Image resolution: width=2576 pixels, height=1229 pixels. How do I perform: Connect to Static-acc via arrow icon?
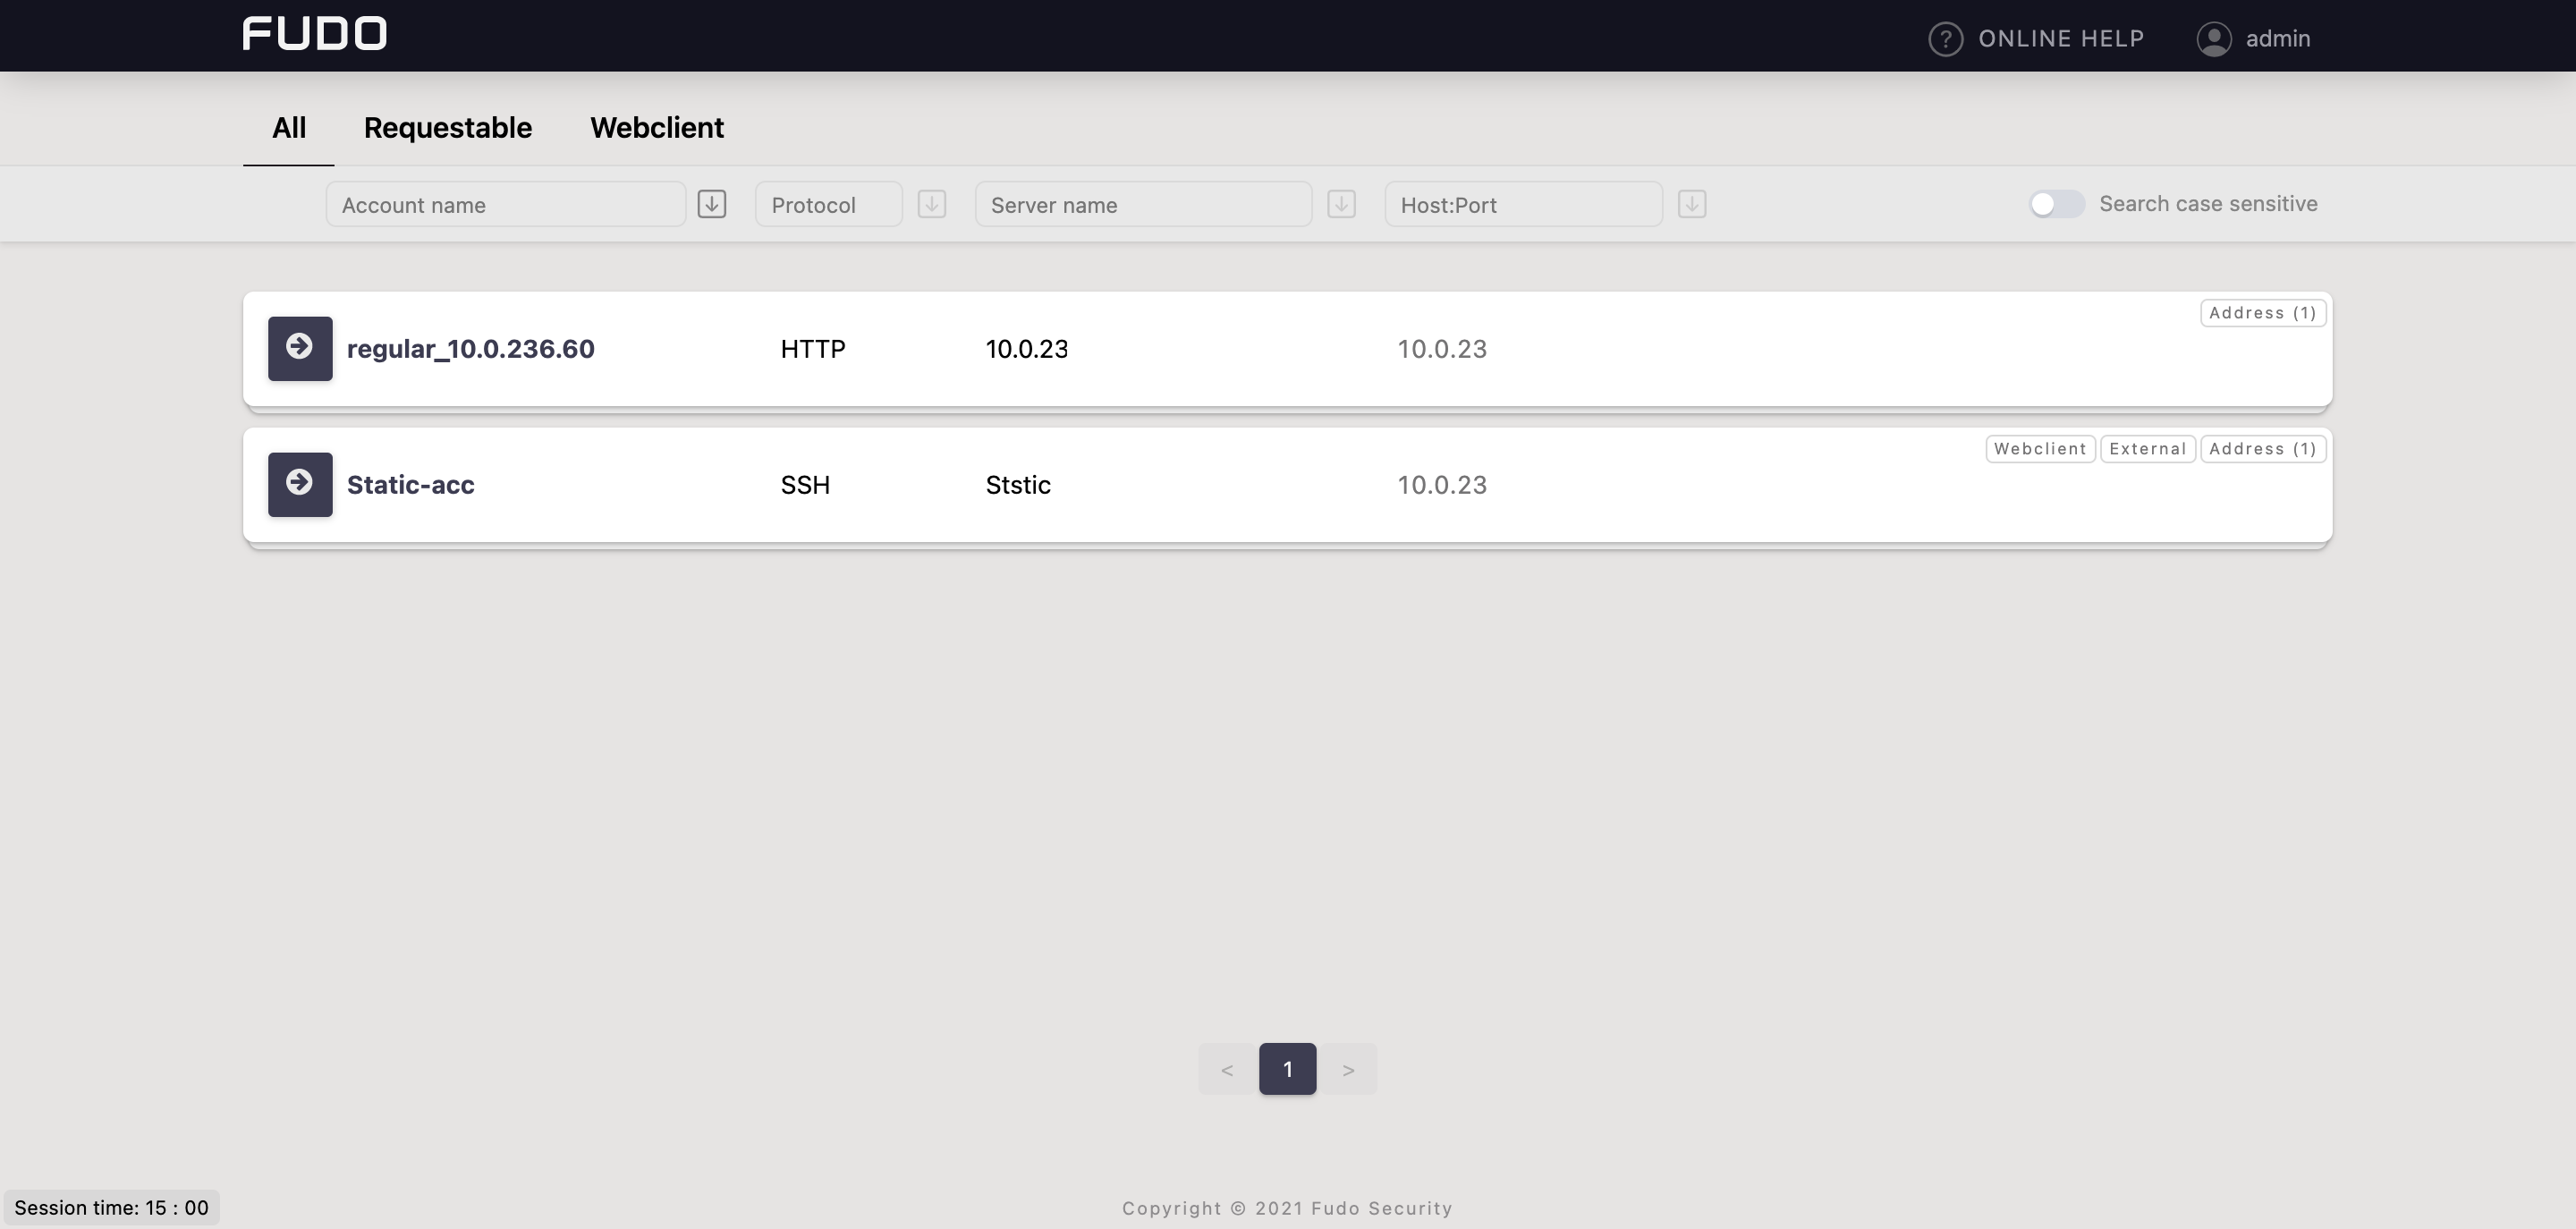click(x=300, y=485)
